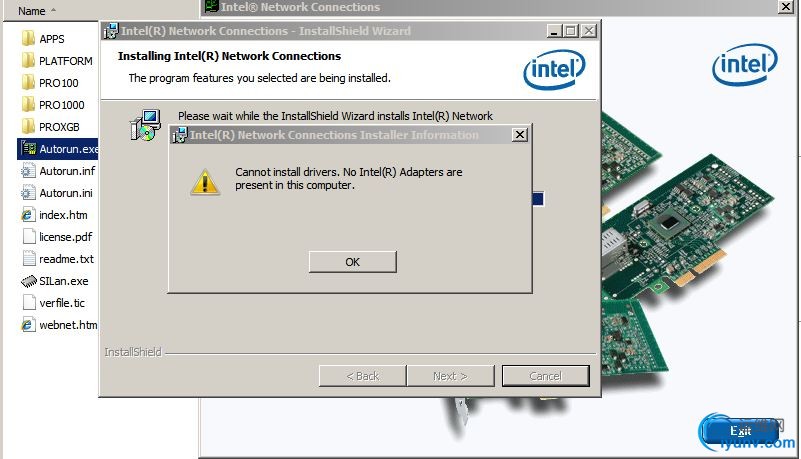
Task: Click OK in the error dialog
Action: (x=352, y=262)
